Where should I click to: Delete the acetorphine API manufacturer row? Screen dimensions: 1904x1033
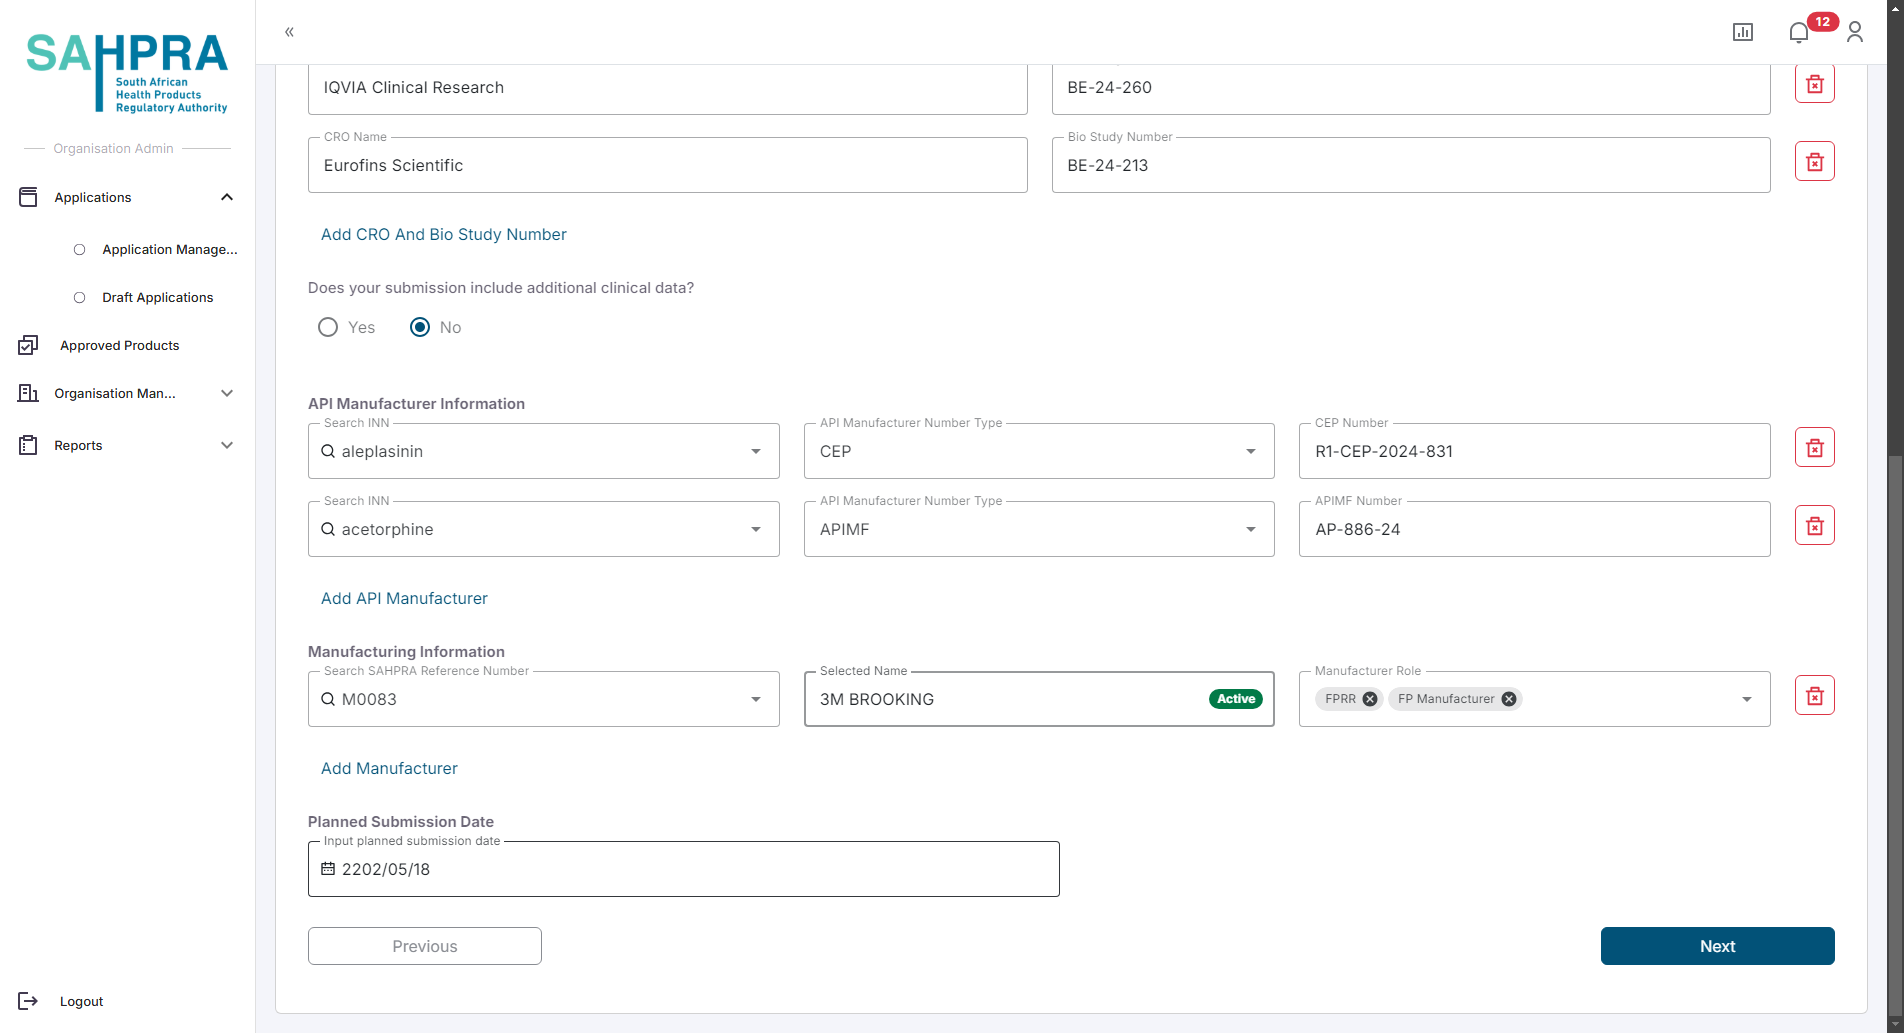click(x=1814, y=526)
